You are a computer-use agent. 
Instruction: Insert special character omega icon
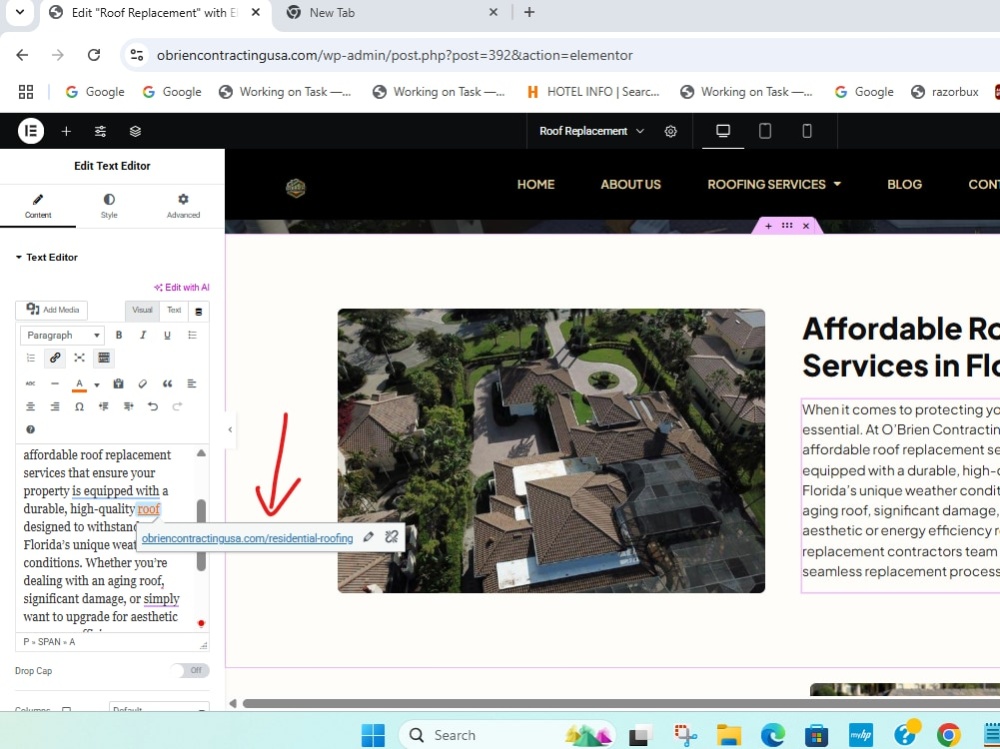coord(79,406)
